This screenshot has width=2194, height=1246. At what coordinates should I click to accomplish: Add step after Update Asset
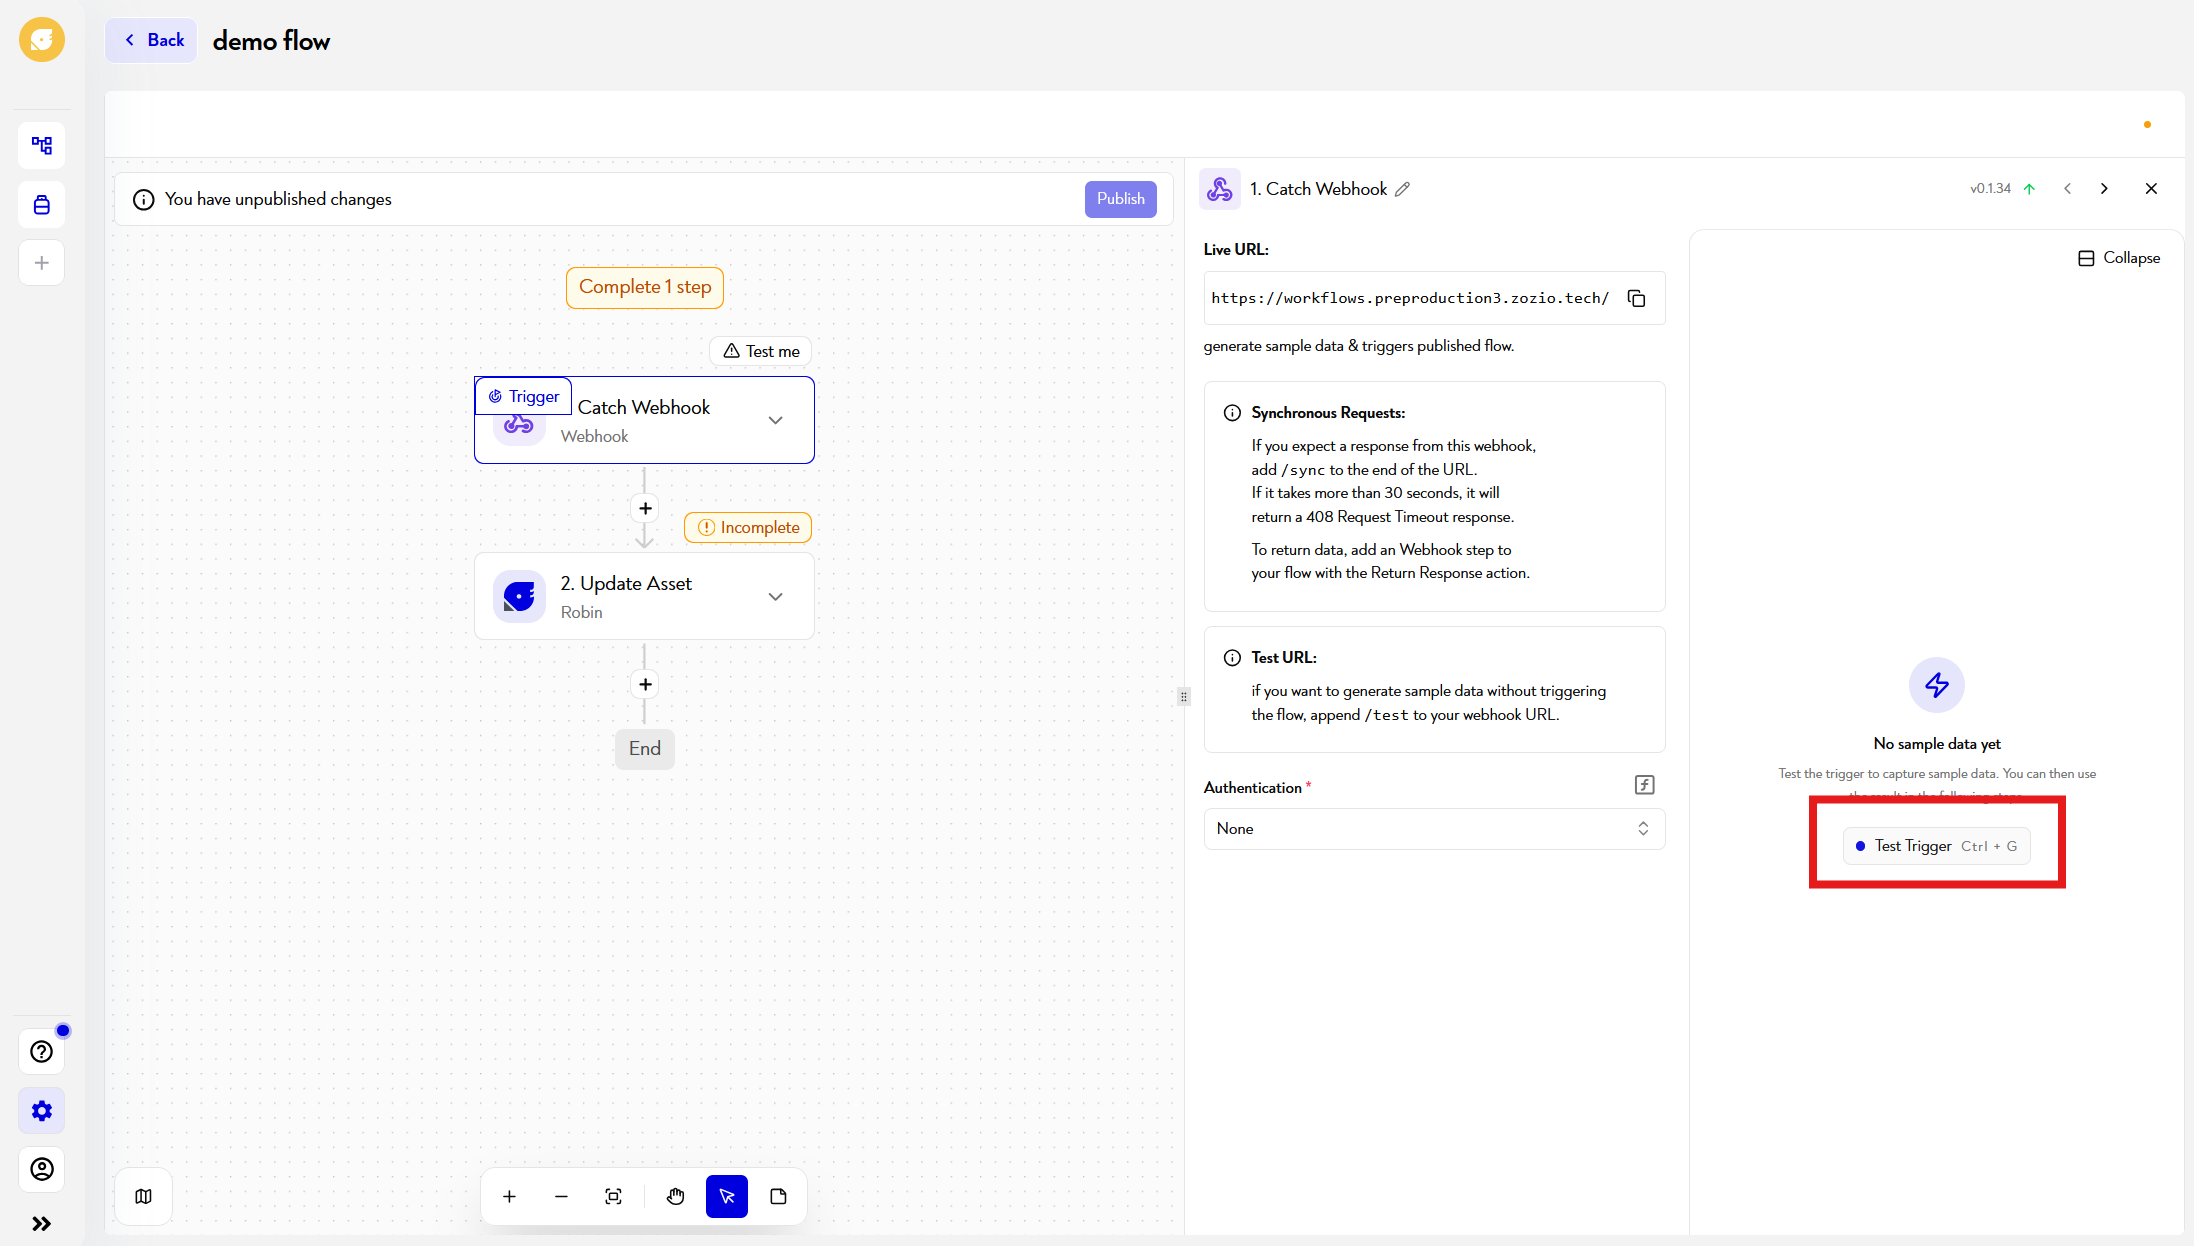point(645,685)
